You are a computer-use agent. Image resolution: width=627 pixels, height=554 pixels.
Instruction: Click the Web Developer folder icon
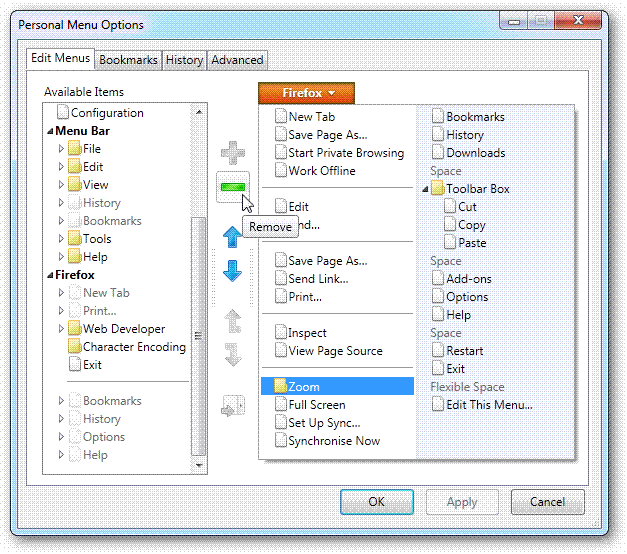pyautogui.click(x=75, y=328)
